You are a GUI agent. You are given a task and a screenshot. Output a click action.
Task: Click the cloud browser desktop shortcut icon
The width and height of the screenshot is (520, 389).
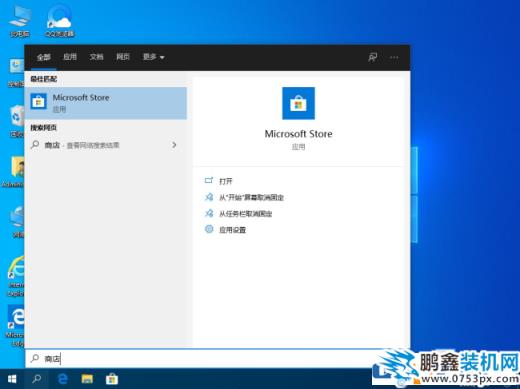click(x=59, y=20)
